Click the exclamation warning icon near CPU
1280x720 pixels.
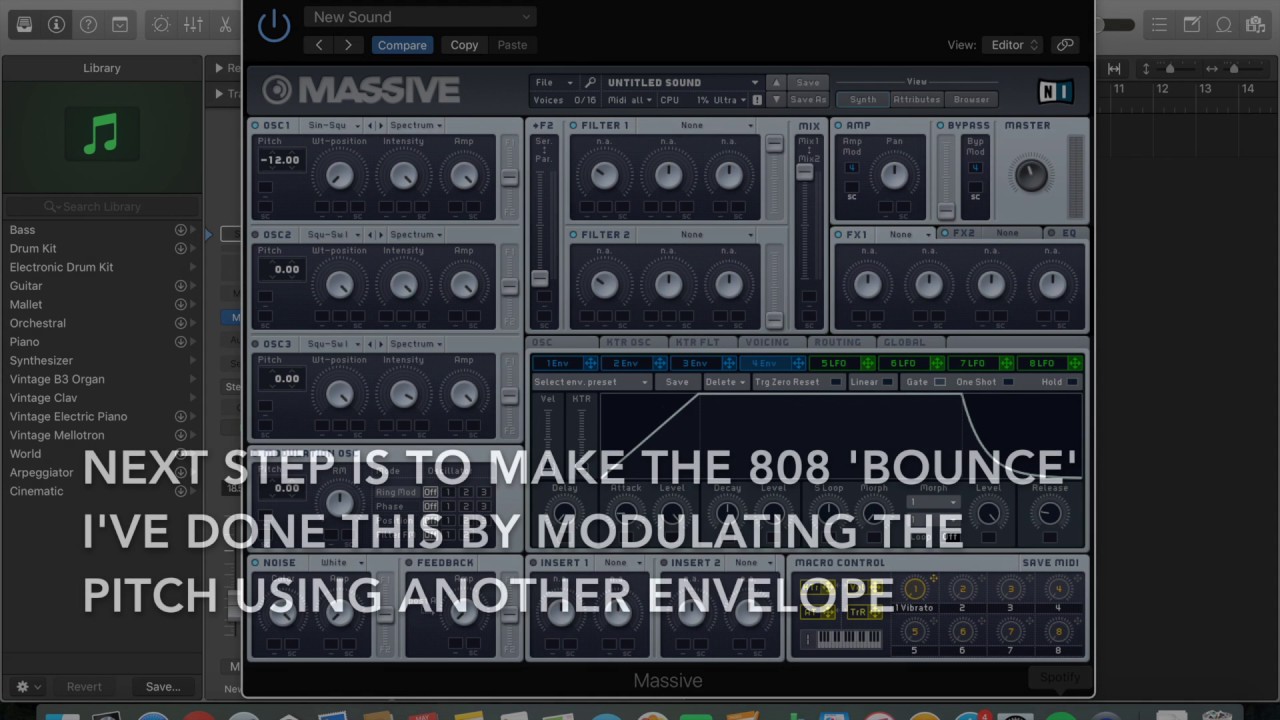click(x=756, y=100)
